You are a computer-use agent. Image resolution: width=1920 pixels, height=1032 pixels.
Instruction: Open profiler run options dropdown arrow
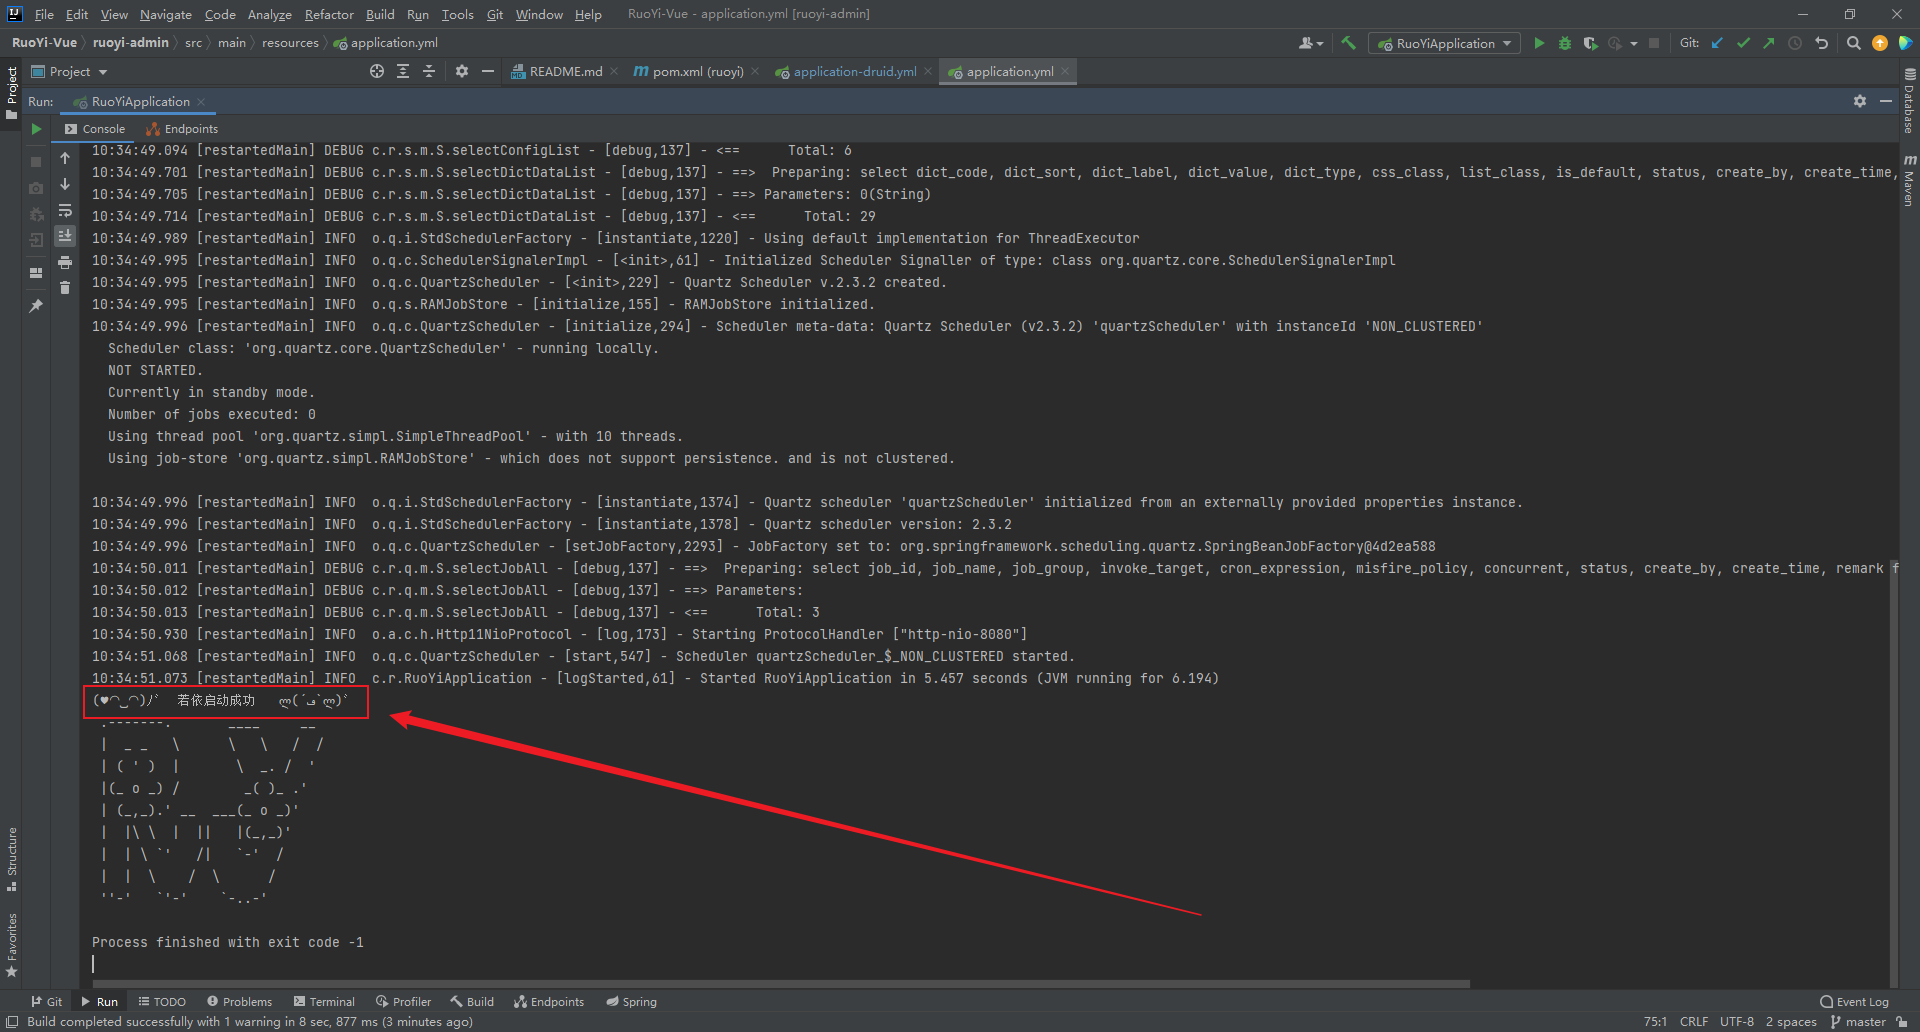(1634, 43)
